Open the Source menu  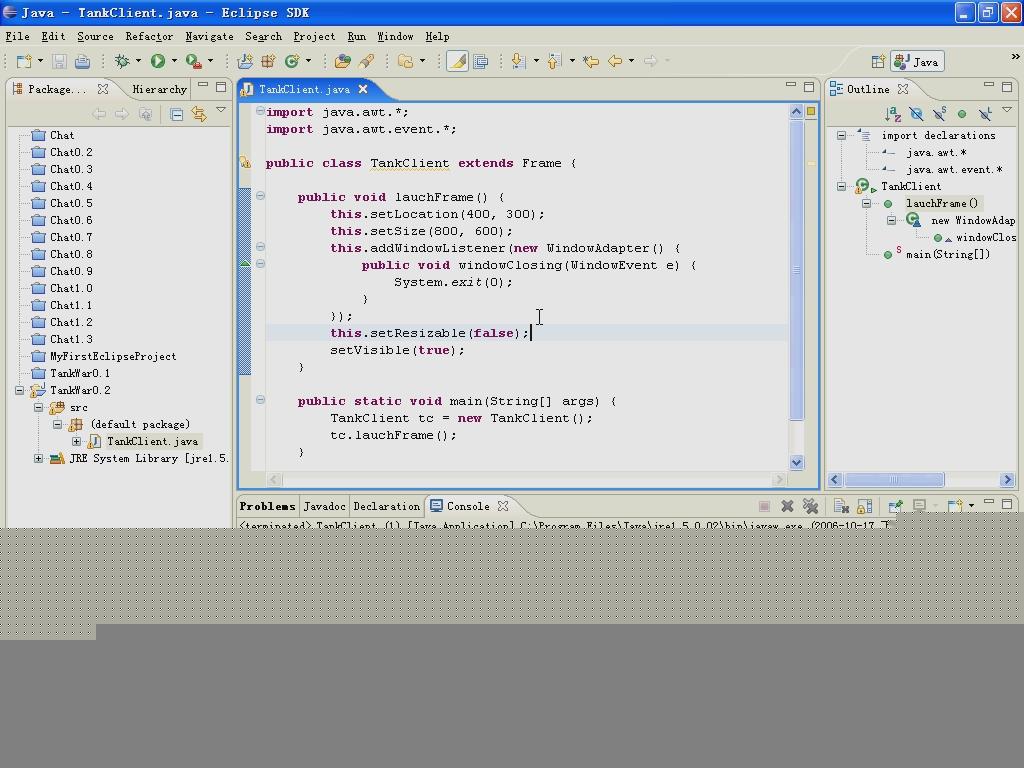pos(95,37)
